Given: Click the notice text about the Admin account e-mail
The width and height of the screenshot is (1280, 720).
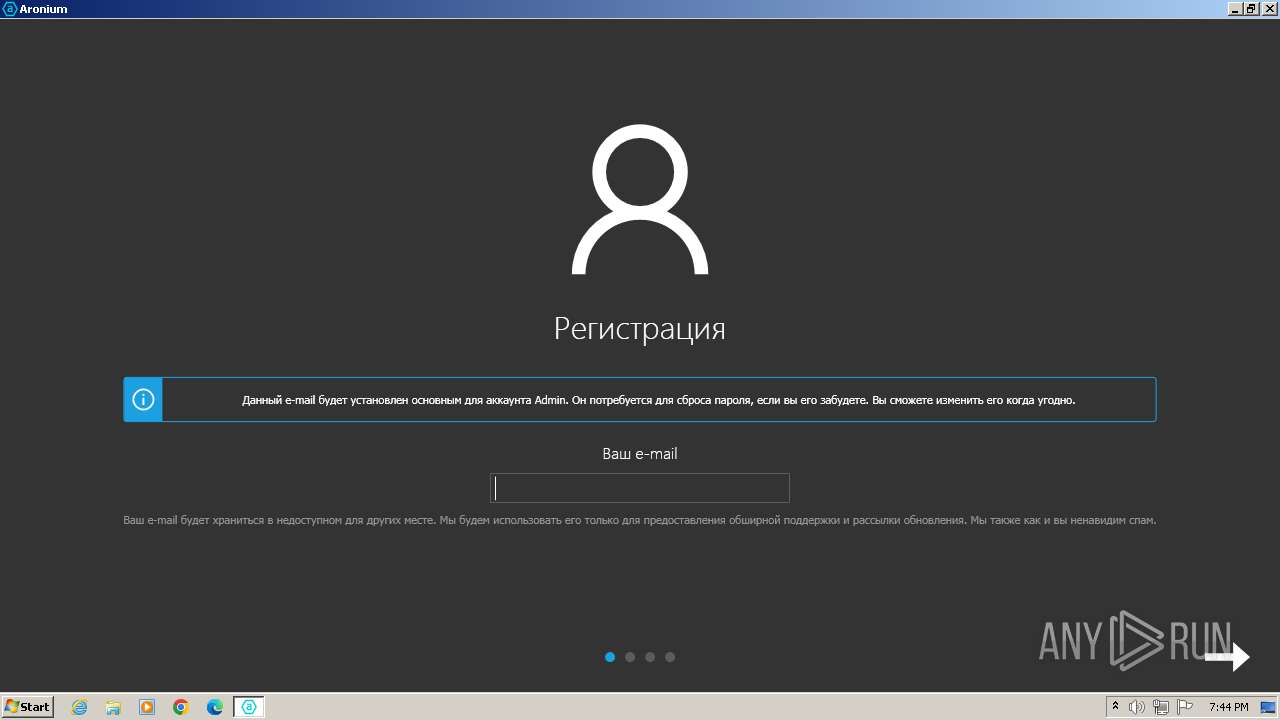Looking at the screenshot, I should (x=659, y=400).
